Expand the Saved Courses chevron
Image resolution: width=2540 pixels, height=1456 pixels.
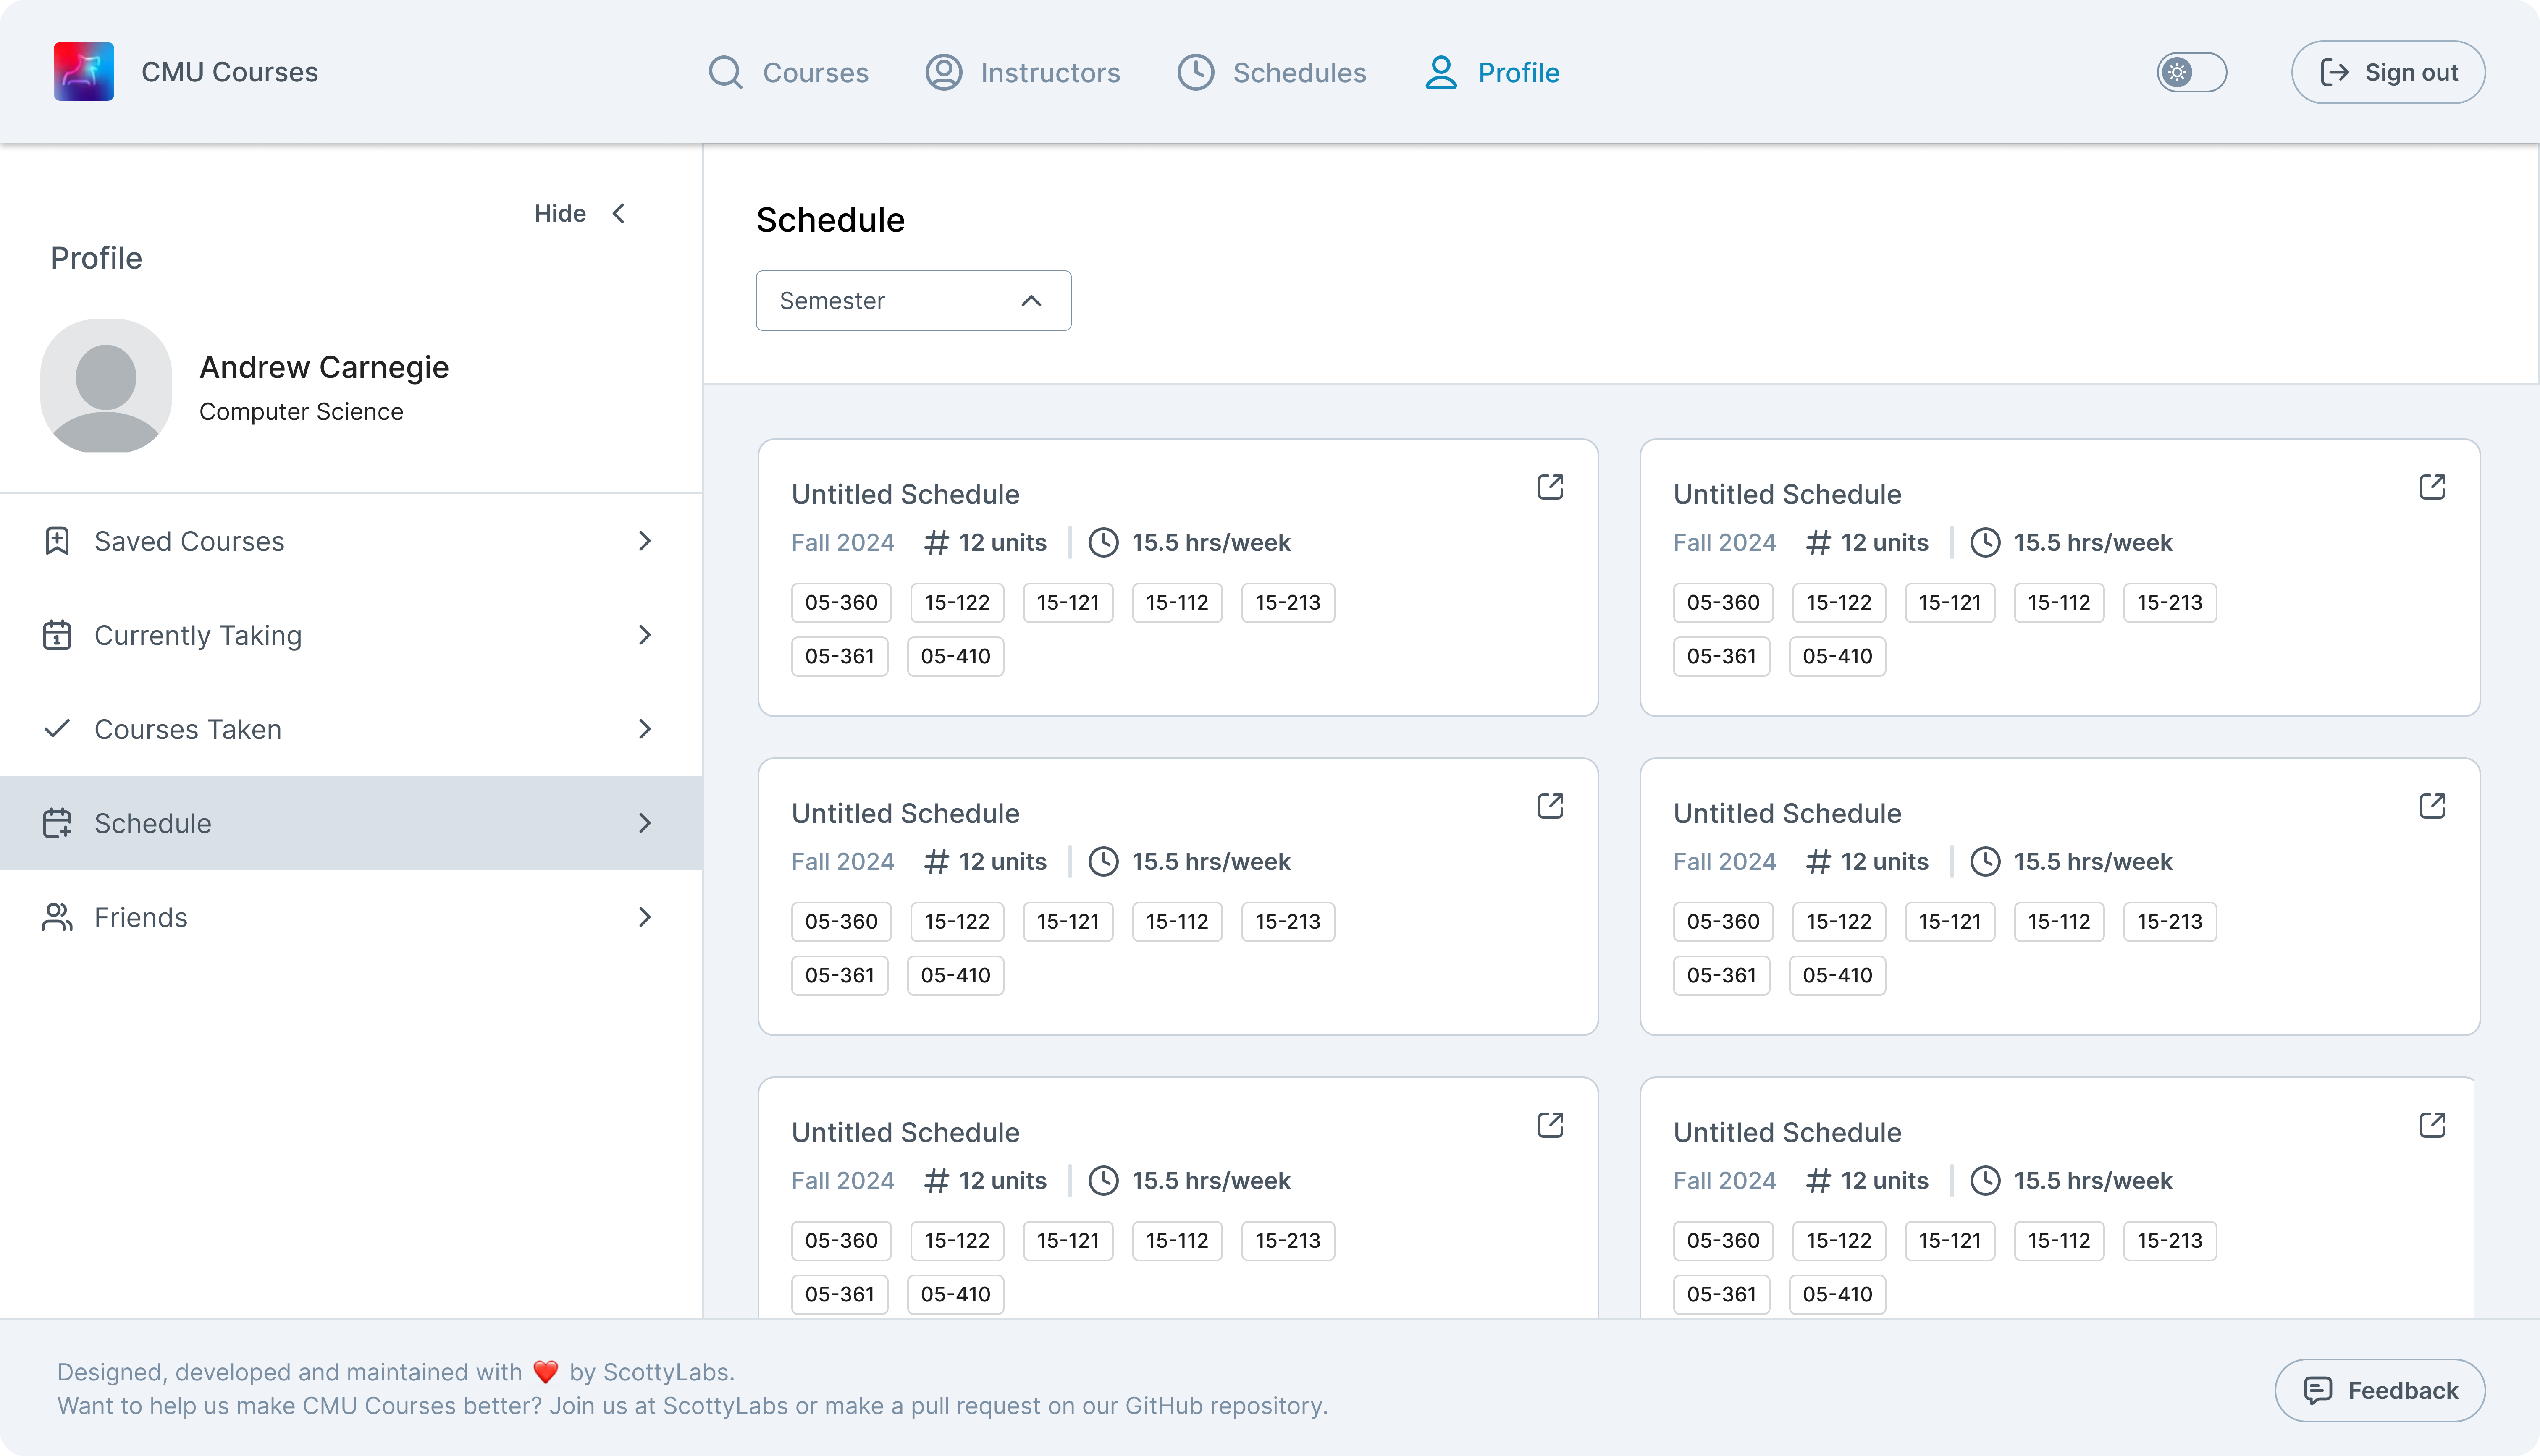click(x=645, y=541)
